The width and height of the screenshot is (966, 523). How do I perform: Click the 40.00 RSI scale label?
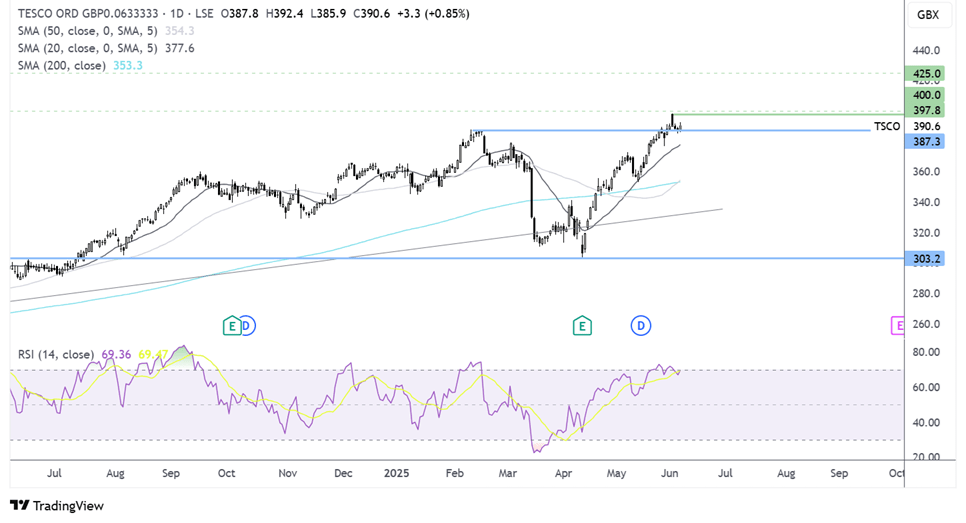pyautogui.click(x=927, y=423)
